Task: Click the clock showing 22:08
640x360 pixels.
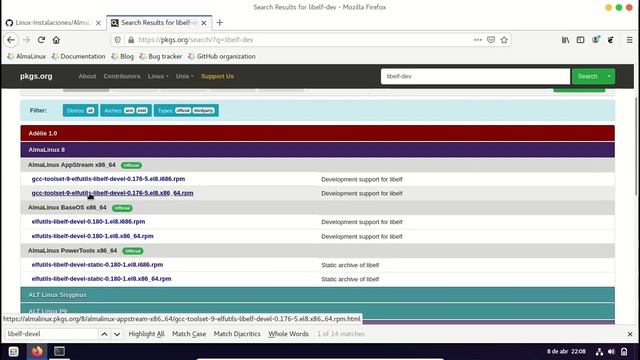Action: click(566, 351)
